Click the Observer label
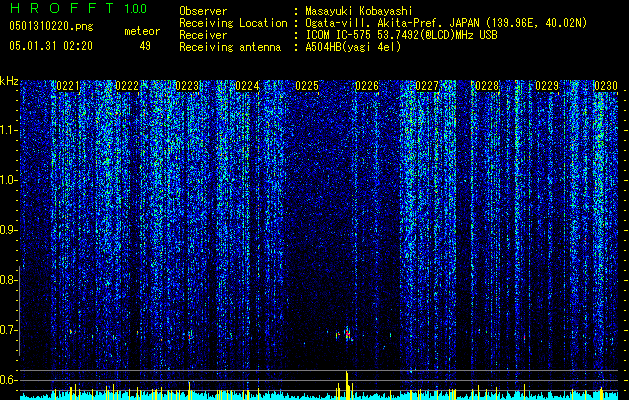This screenshot has width=629, height=400. coord(203,11)
